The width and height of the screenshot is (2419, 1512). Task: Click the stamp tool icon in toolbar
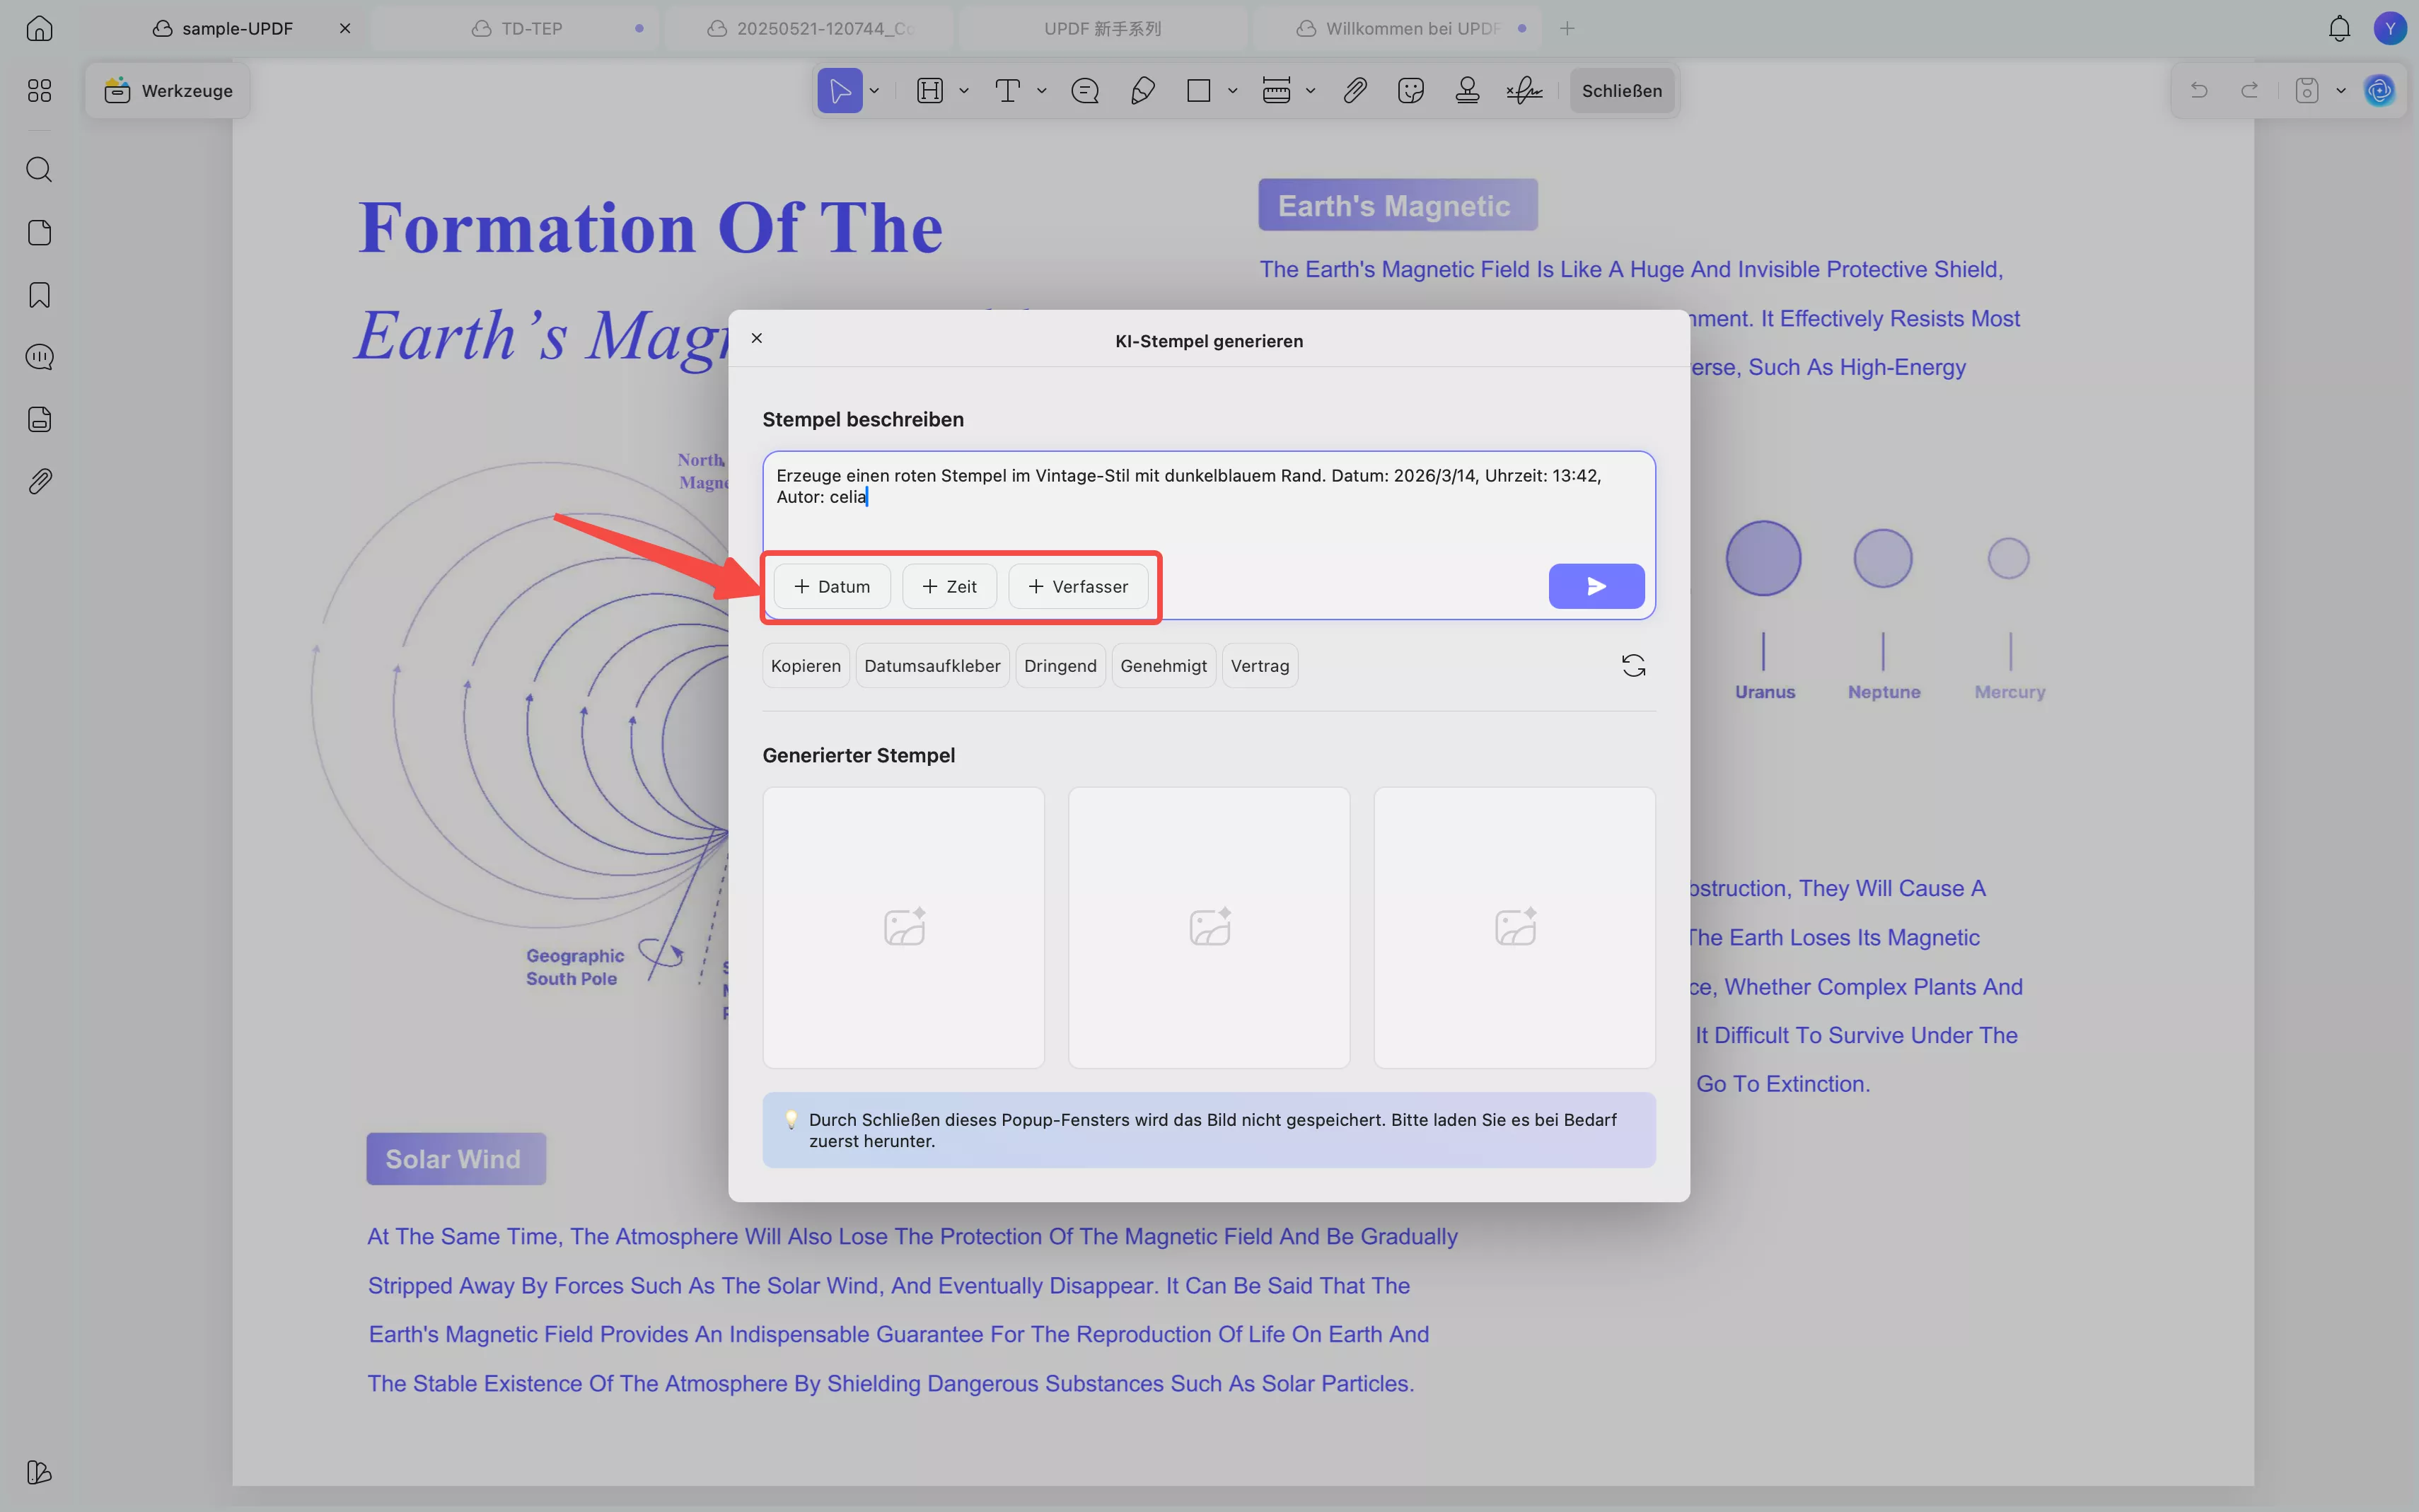tap(1467, 91)
